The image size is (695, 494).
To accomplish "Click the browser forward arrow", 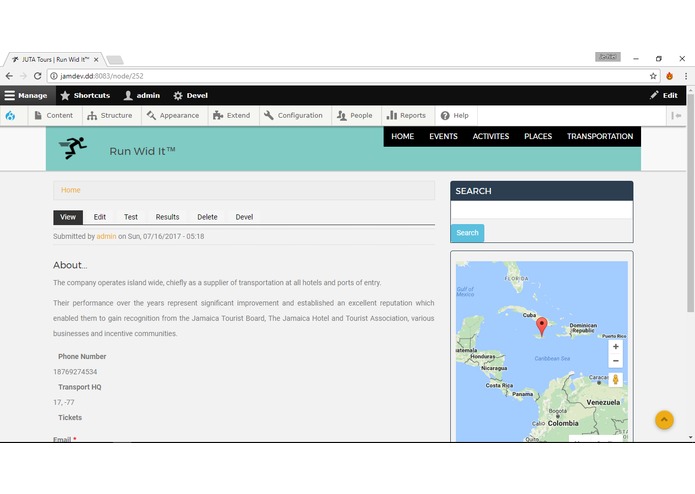I will pos(23,76).
